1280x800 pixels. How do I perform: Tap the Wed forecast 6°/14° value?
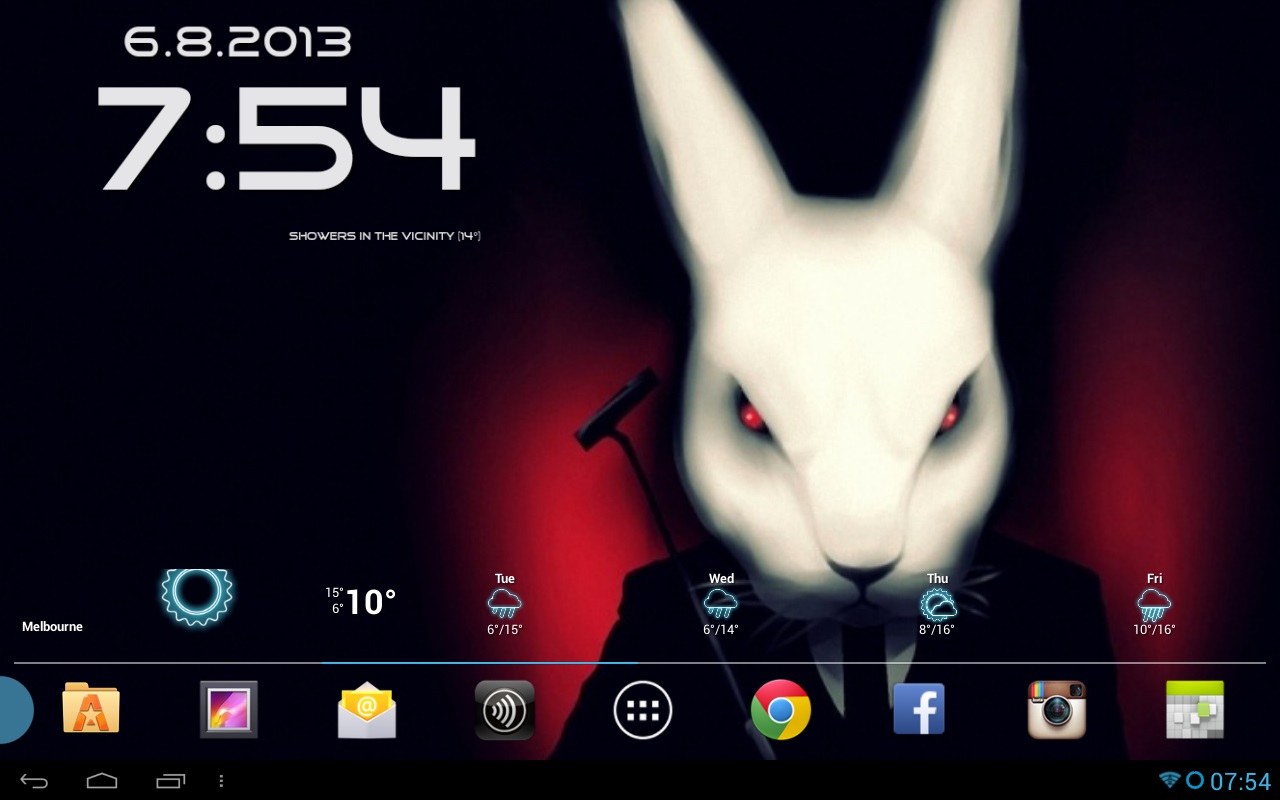click(x=721, y=630)
